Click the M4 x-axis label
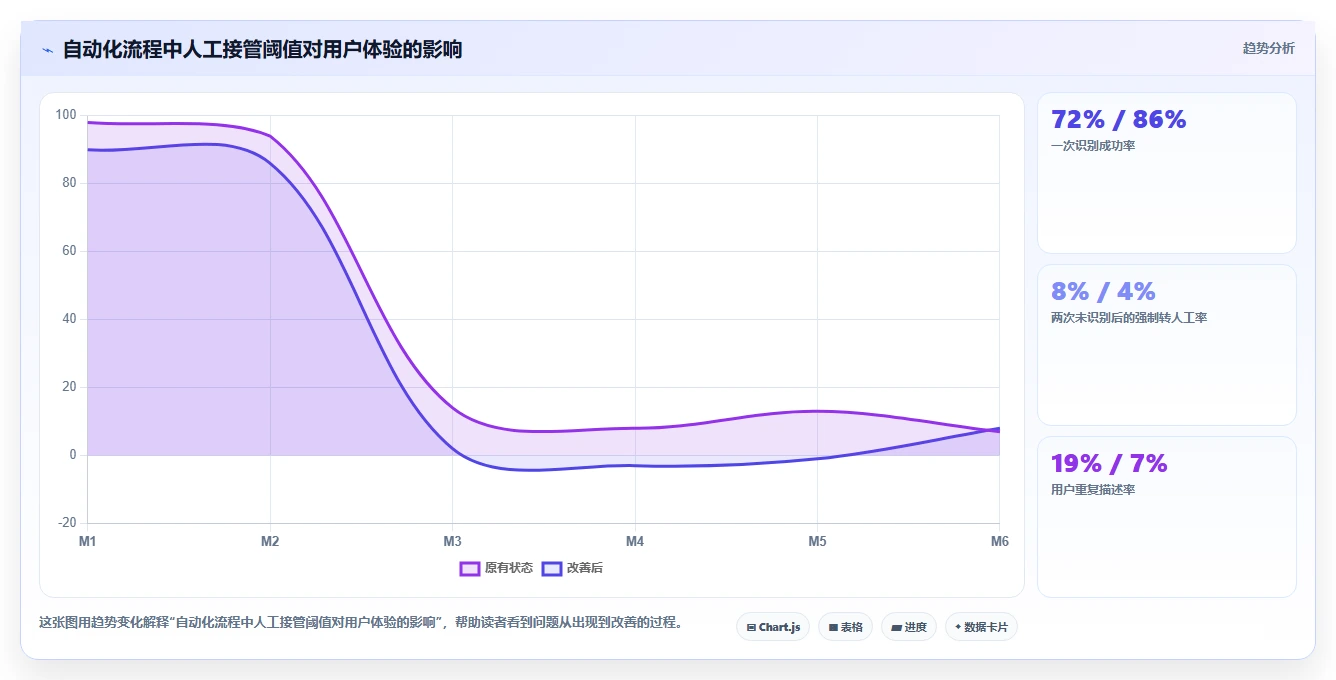Screen dimensions: 1336x680 [x=635, y=541]
